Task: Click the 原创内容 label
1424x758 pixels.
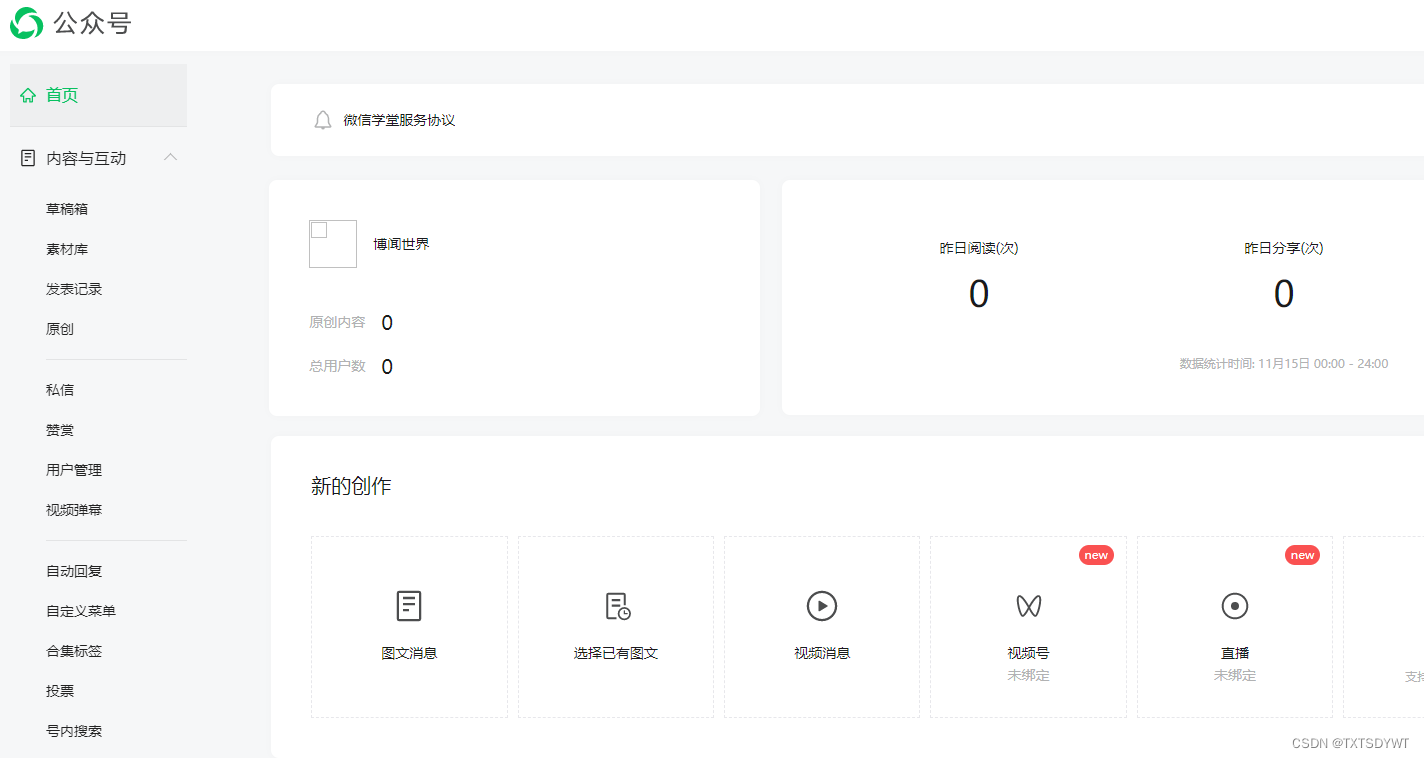Action: coord(337,322)
